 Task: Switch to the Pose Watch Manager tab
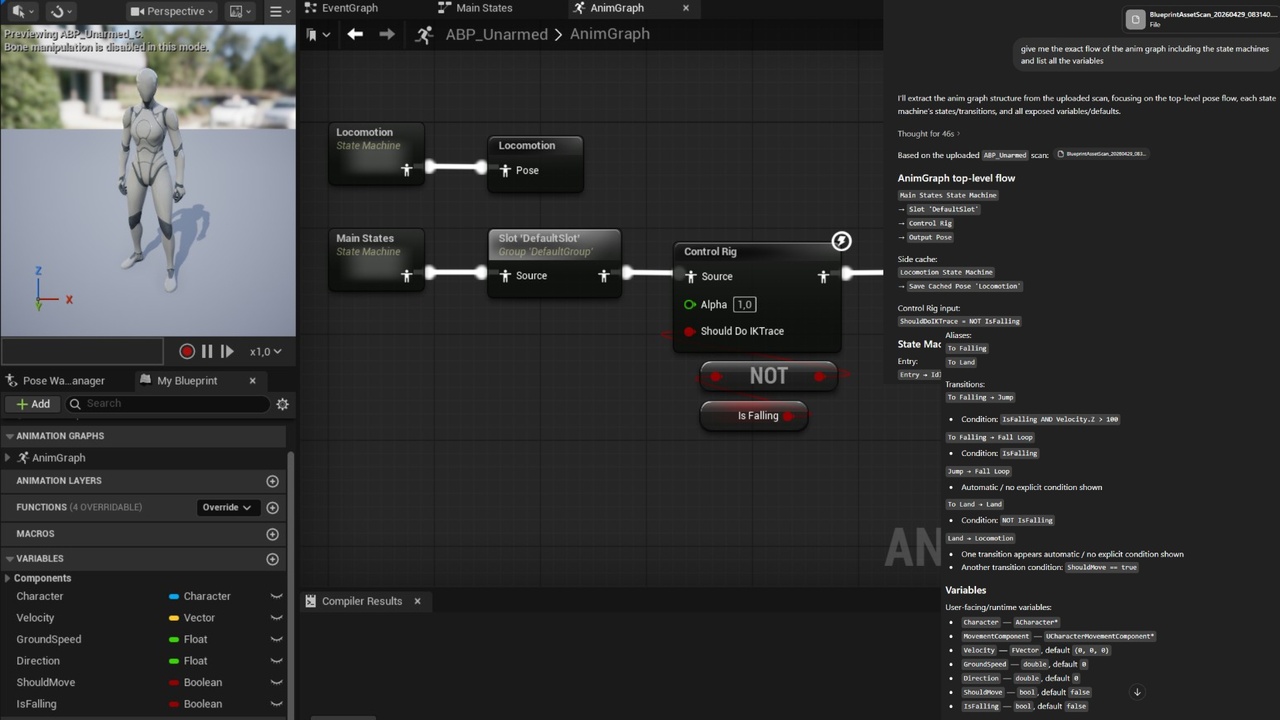pyautogui.click(x=64, y=380)
